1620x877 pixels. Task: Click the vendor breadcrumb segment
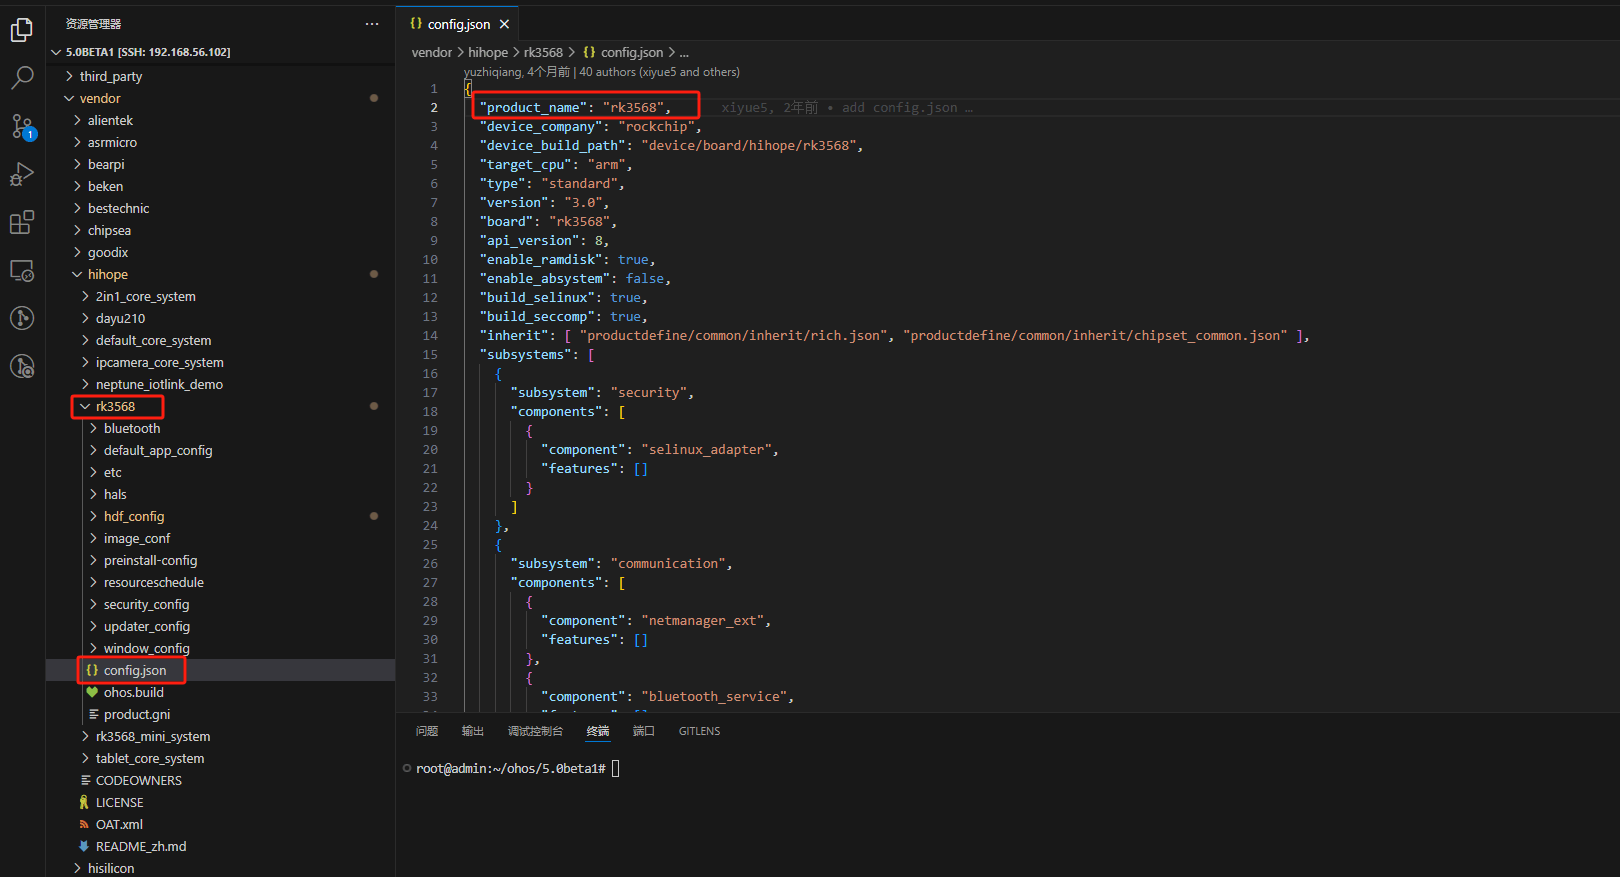coord(432,52)
